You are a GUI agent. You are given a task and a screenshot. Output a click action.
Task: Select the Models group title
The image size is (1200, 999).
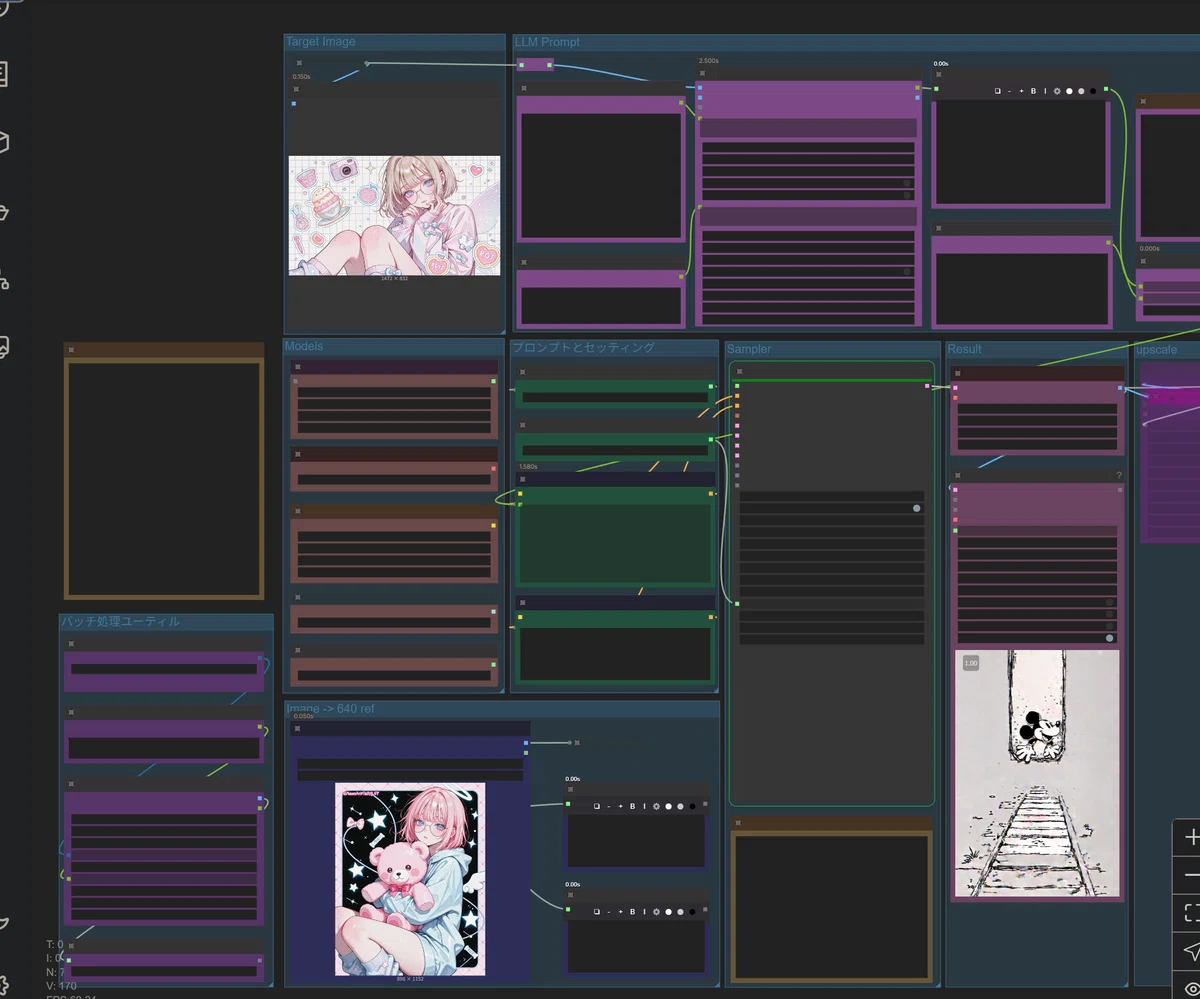[x=304, y=346]
